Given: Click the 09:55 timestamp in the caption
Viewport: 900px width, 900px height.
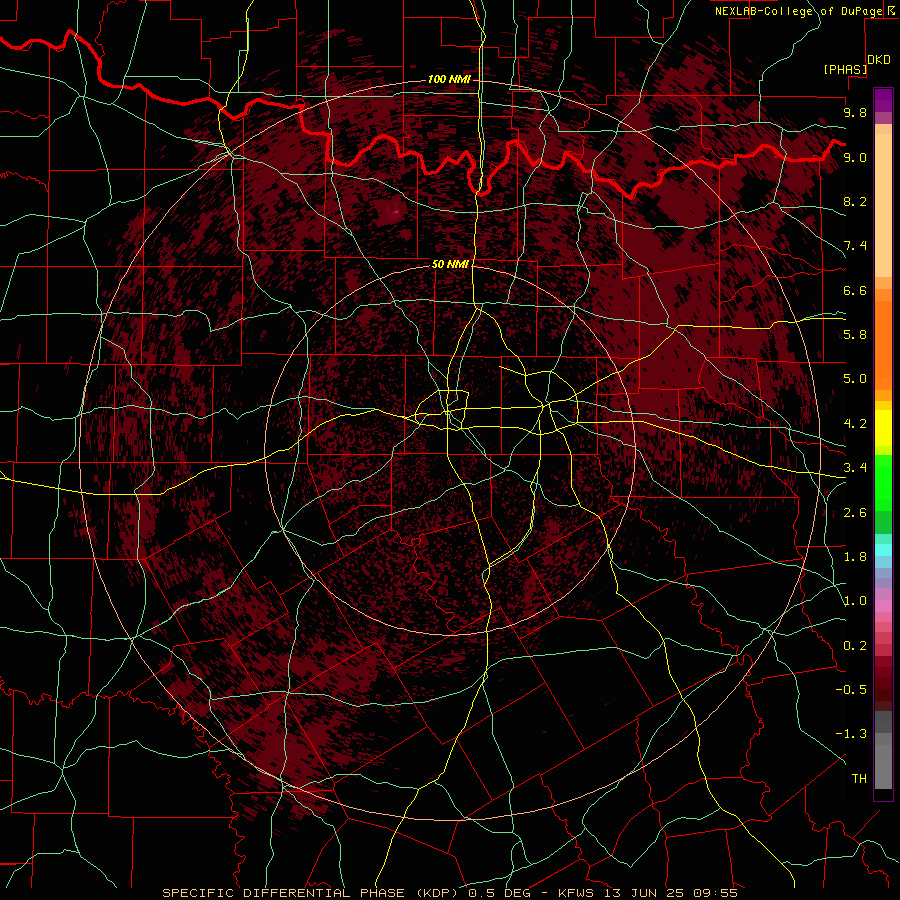Looking at the screenshot, I should pyautogui.click(x=714, y=893).
